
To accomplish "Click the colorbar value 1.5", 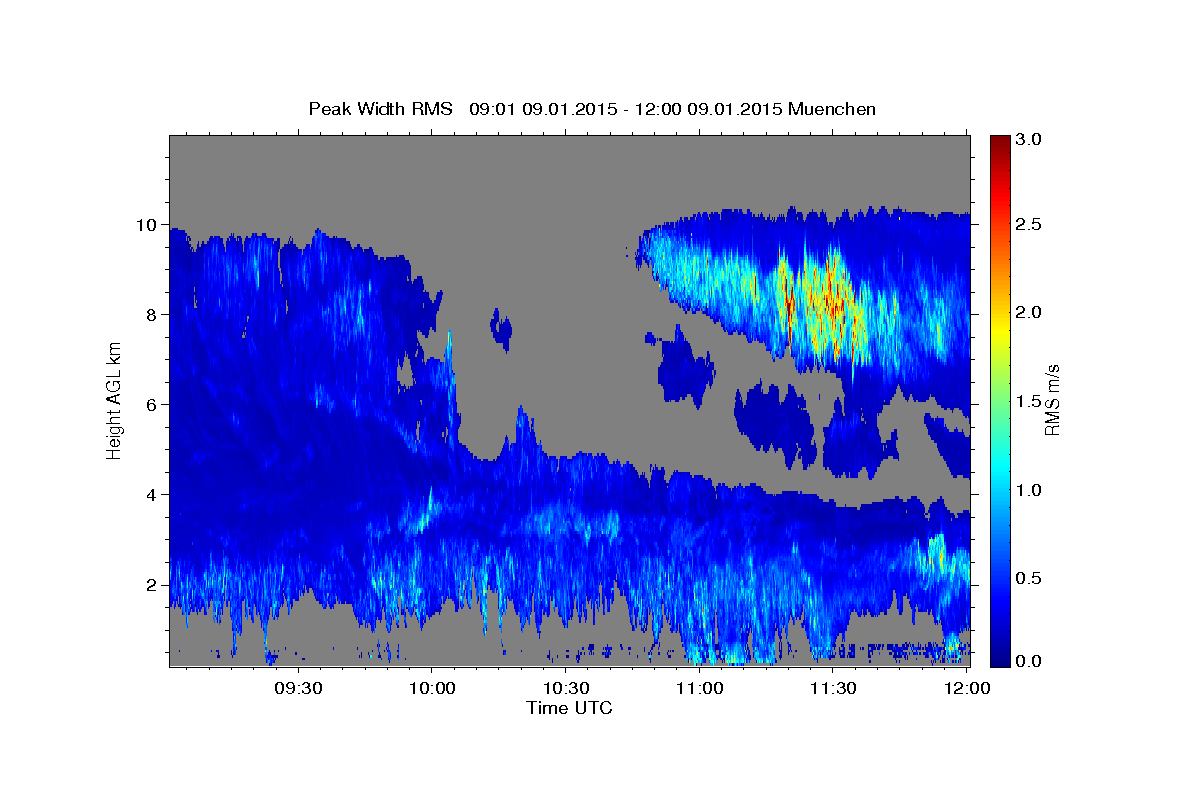I will point(1030,401).
